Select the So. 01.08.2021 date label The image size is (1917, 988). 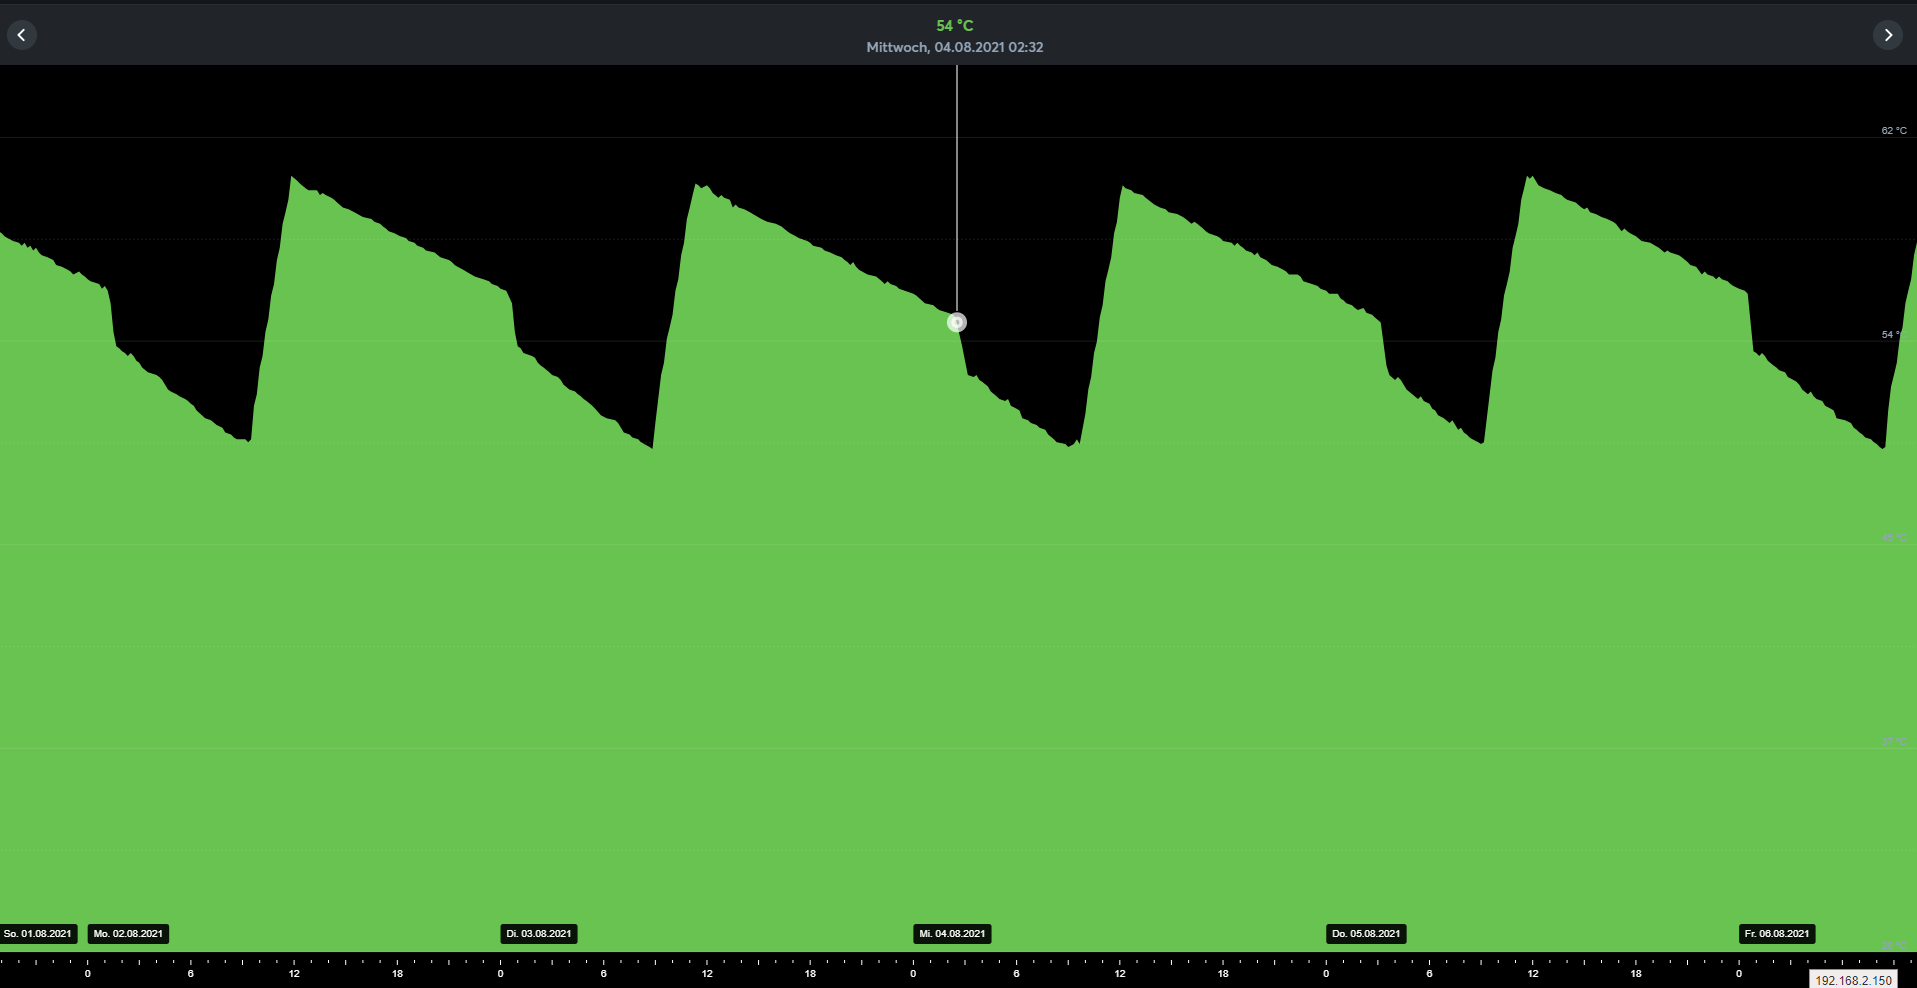pos(38,934)
